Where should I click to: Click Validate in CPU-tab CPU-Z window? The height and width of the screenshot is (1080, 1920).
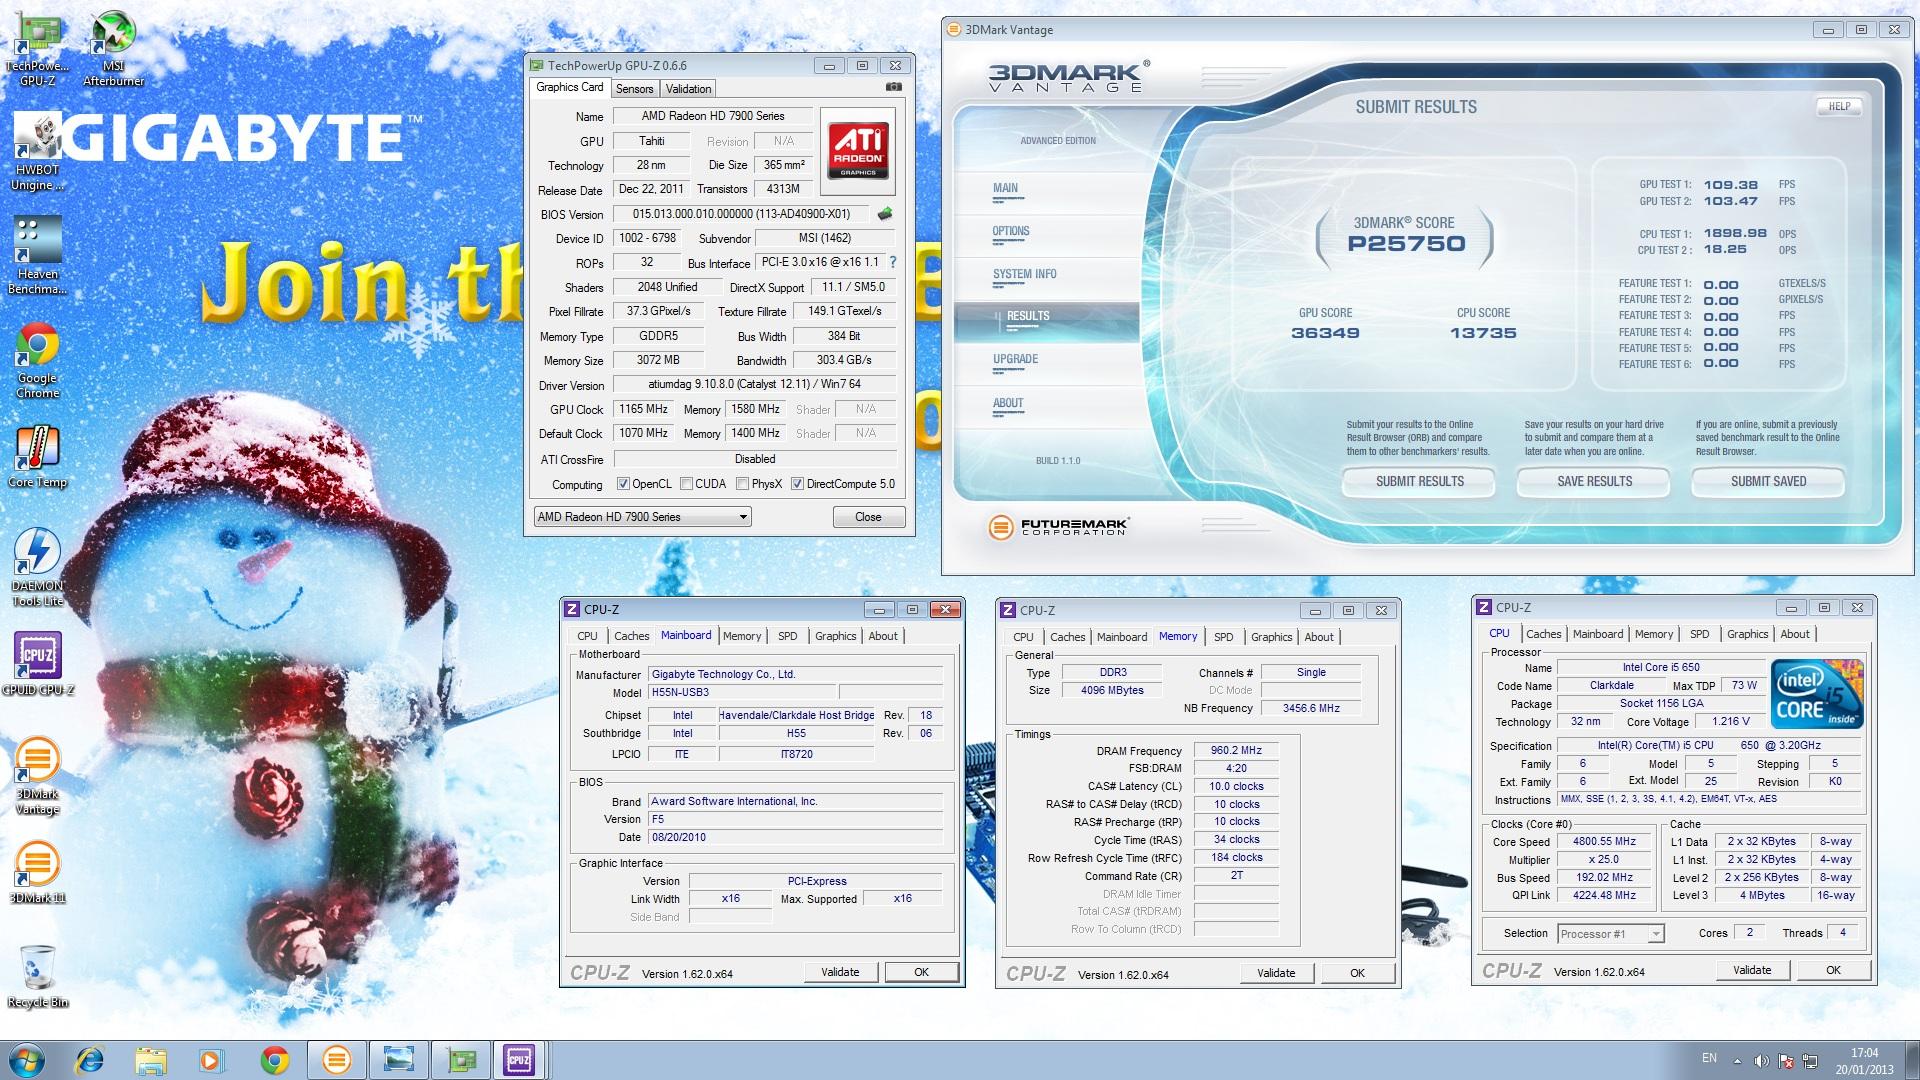[x=1752, y=970]
